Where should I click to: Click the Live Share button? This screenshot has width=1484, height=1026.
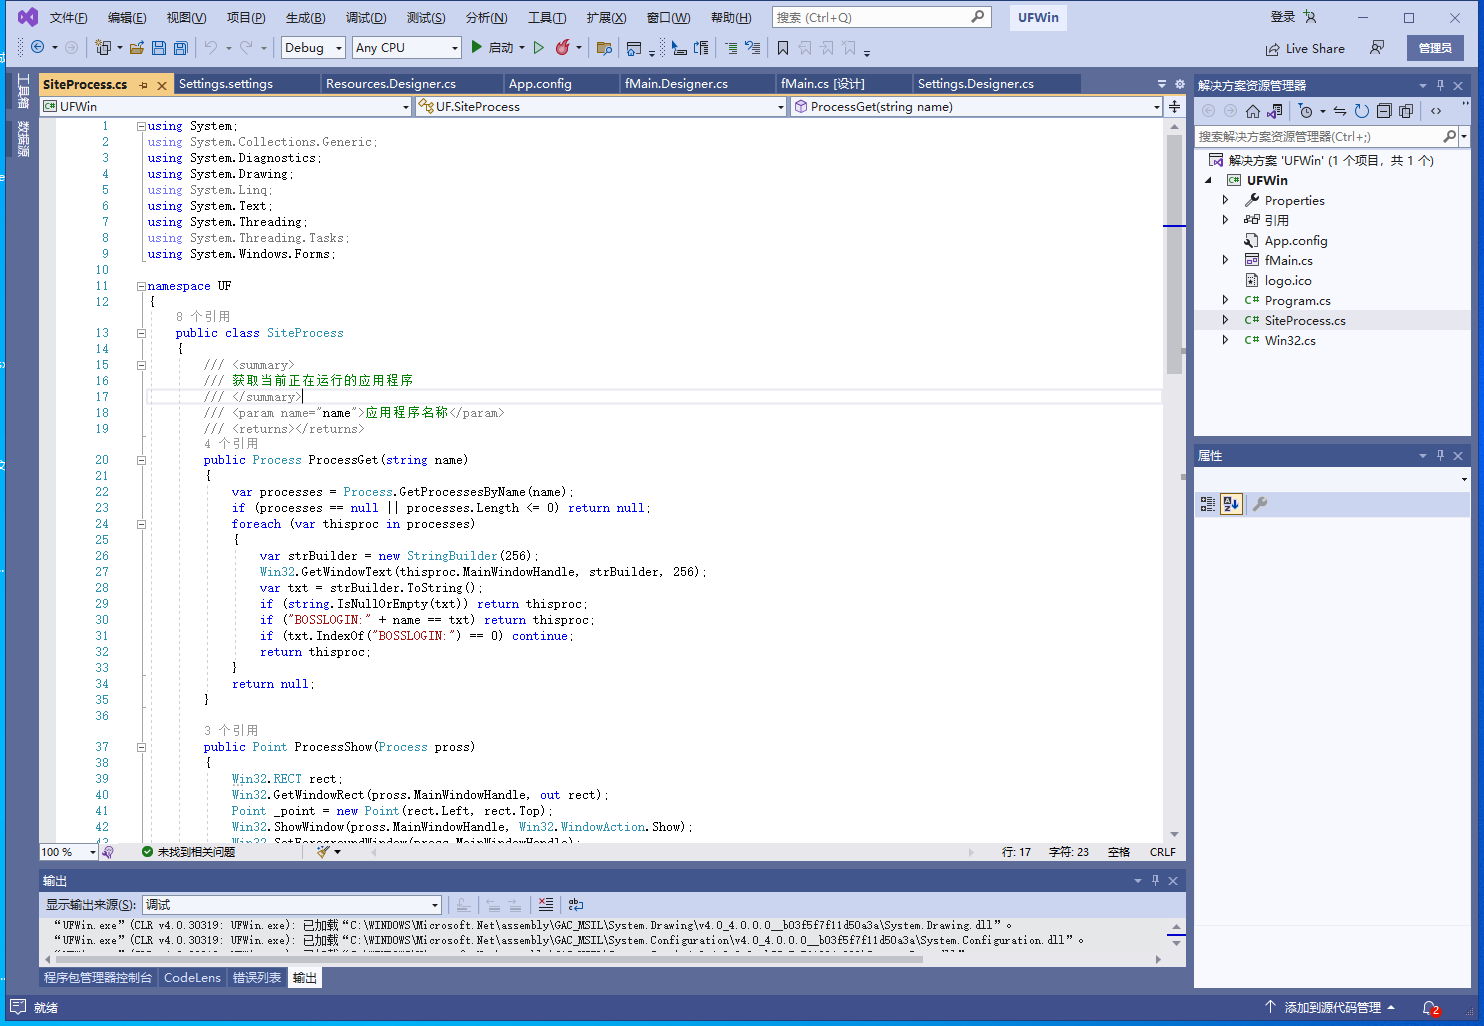click(1305, 48)
